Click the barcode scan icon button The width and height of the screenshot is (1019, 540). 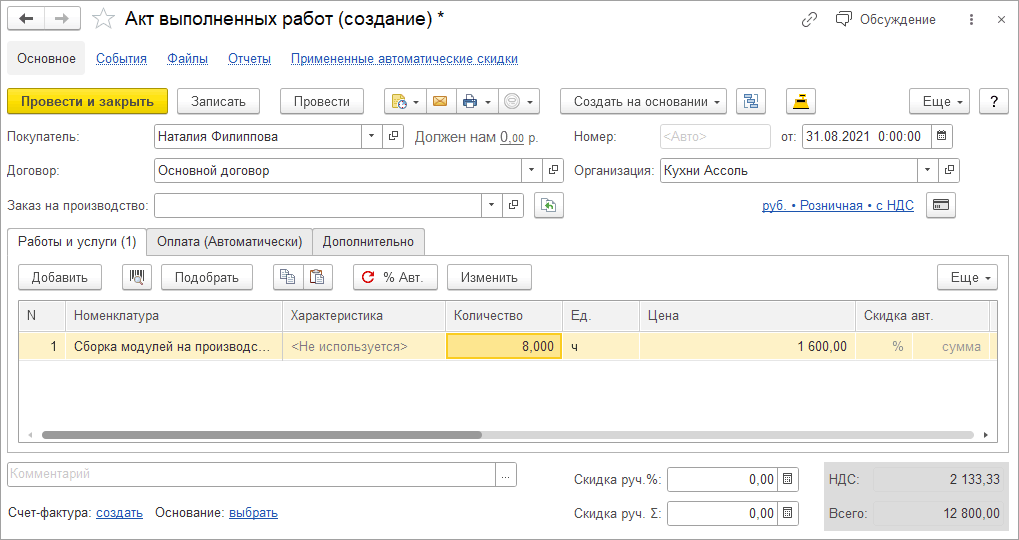[x=137, y=277]
